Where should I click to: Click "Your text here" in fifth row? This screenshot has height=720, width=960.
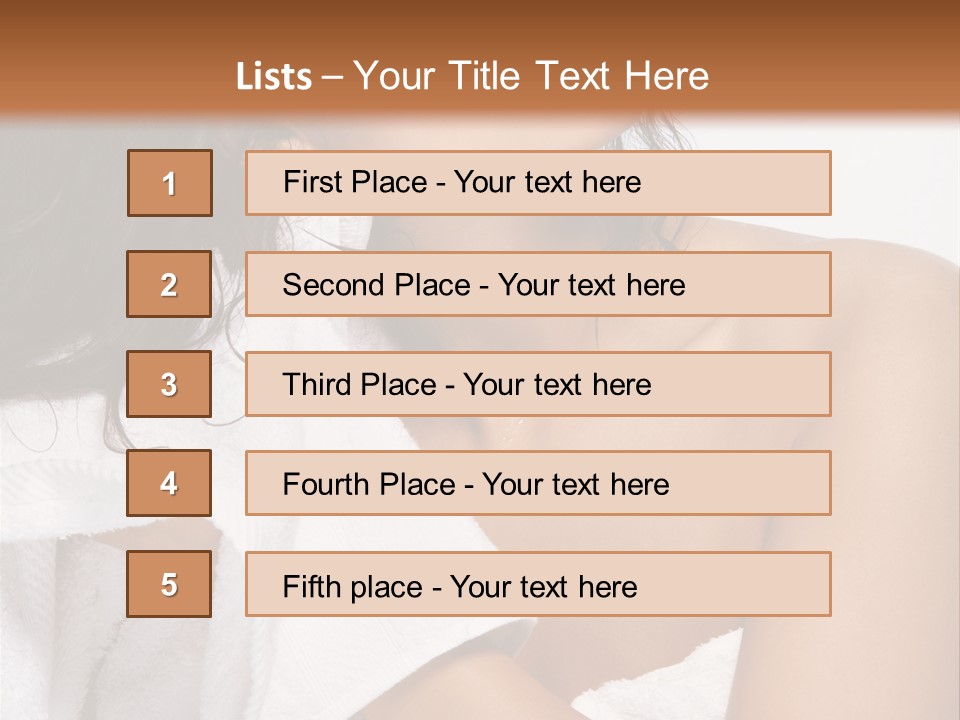click(x=543, y=587)
